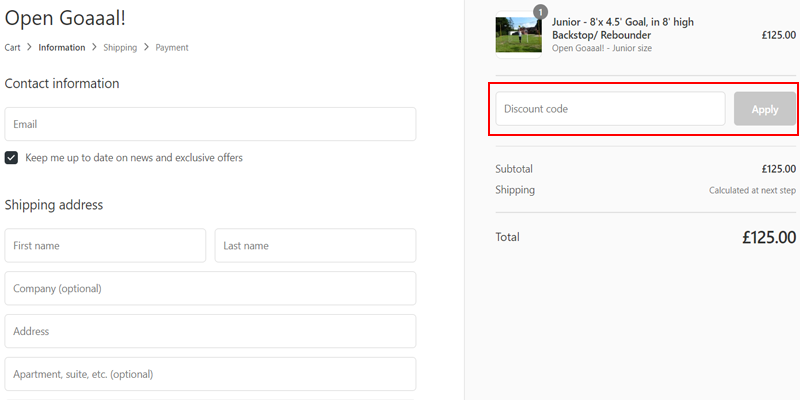Click the chevron icon after Cart breadcrumb
Viewport: 800px width, 400px height.
click(x=29, y=47)
